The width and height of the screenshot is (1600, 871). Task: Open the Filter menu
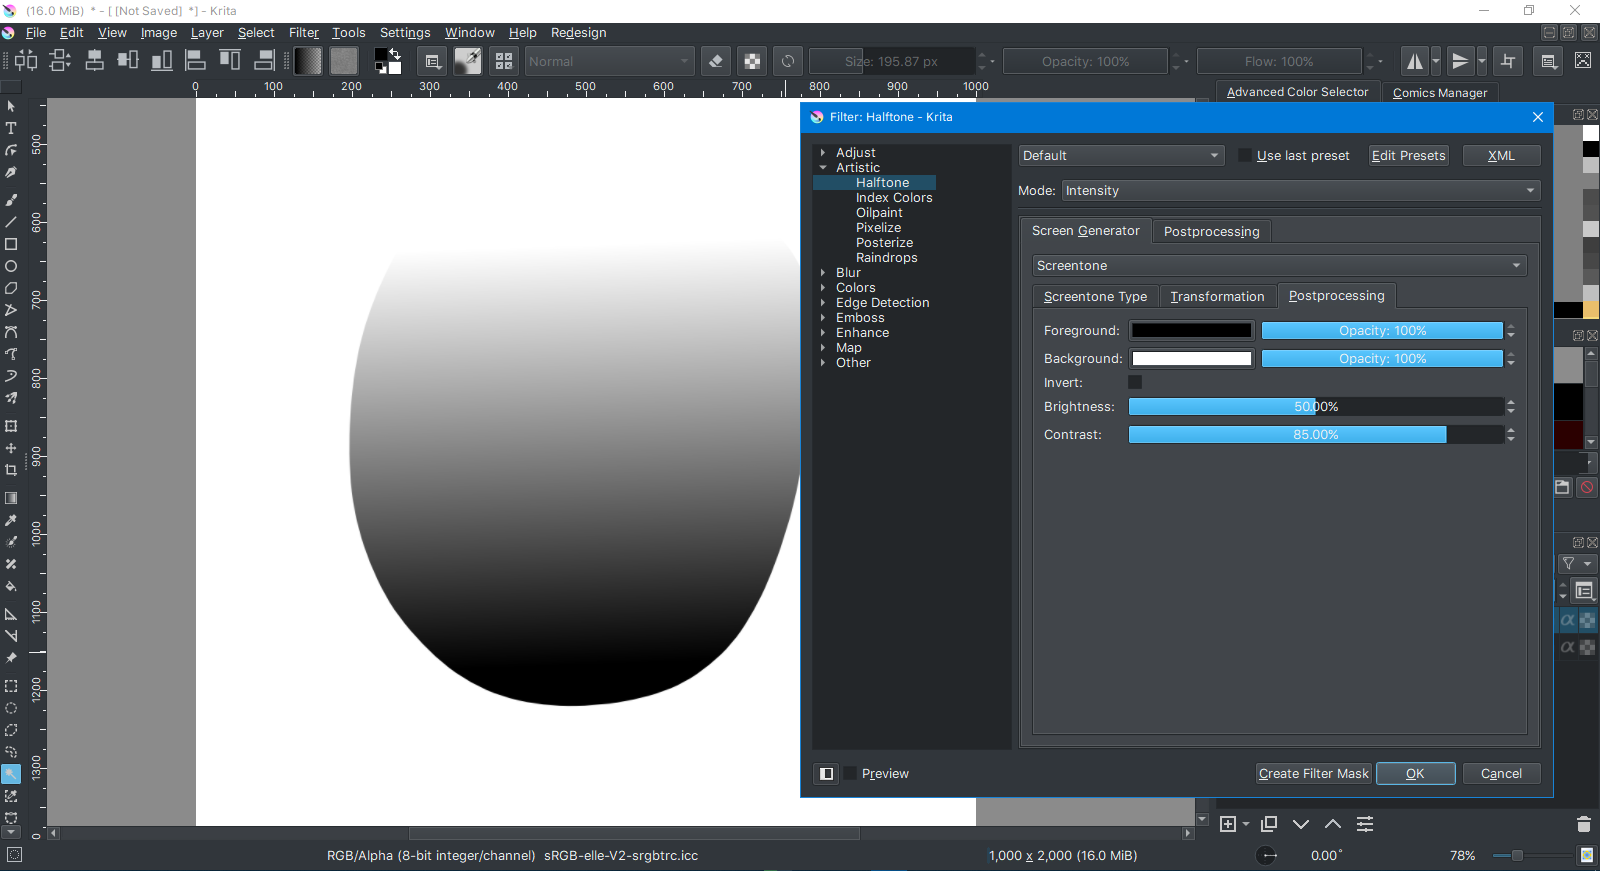coord(303,33)
